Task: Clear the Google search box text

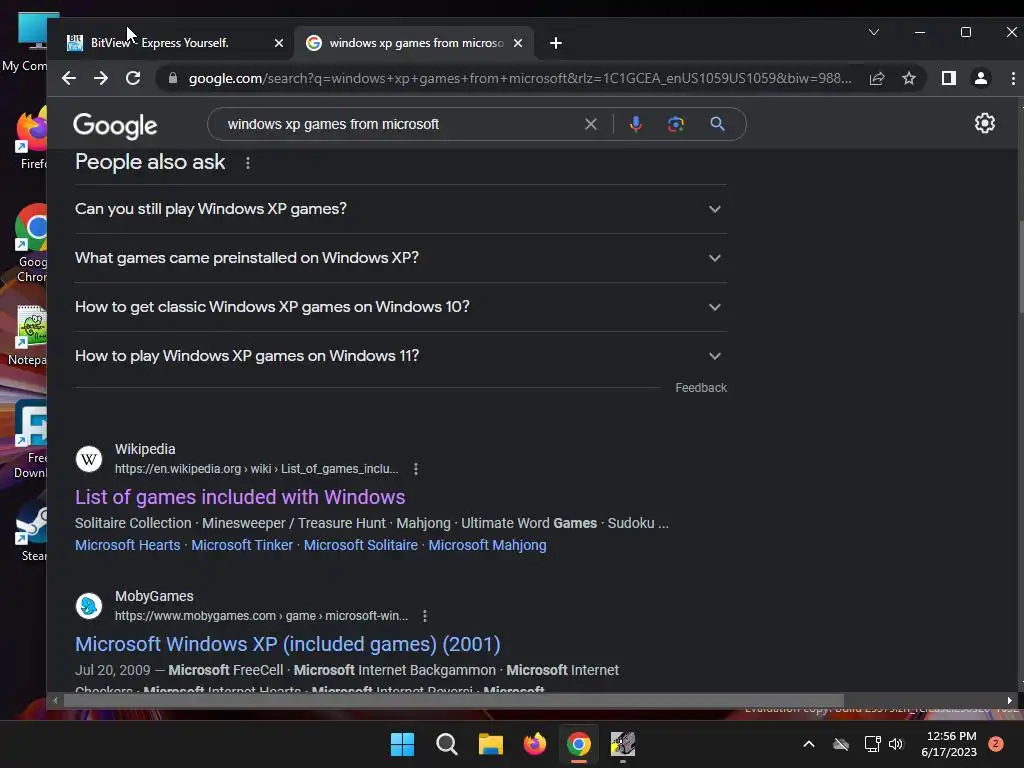Action: point(590,124)
